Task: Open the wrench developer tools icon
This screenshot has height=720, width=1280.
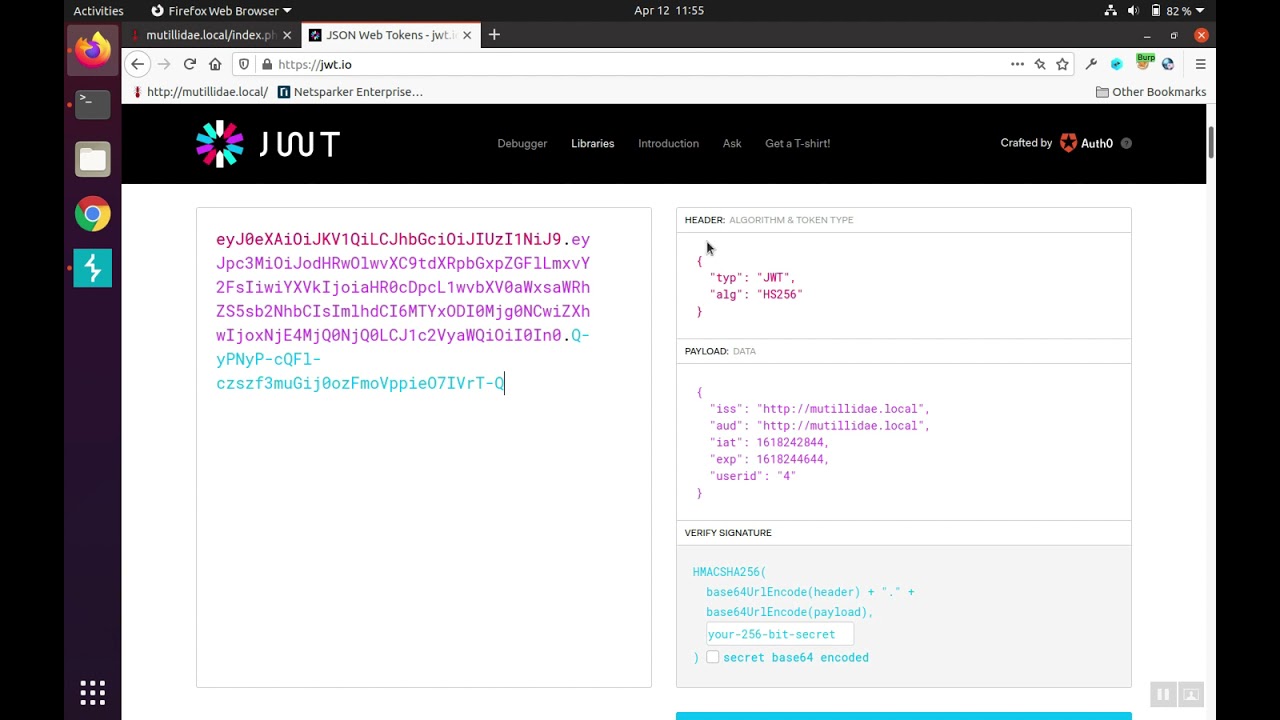Action: coord(1091,64)
